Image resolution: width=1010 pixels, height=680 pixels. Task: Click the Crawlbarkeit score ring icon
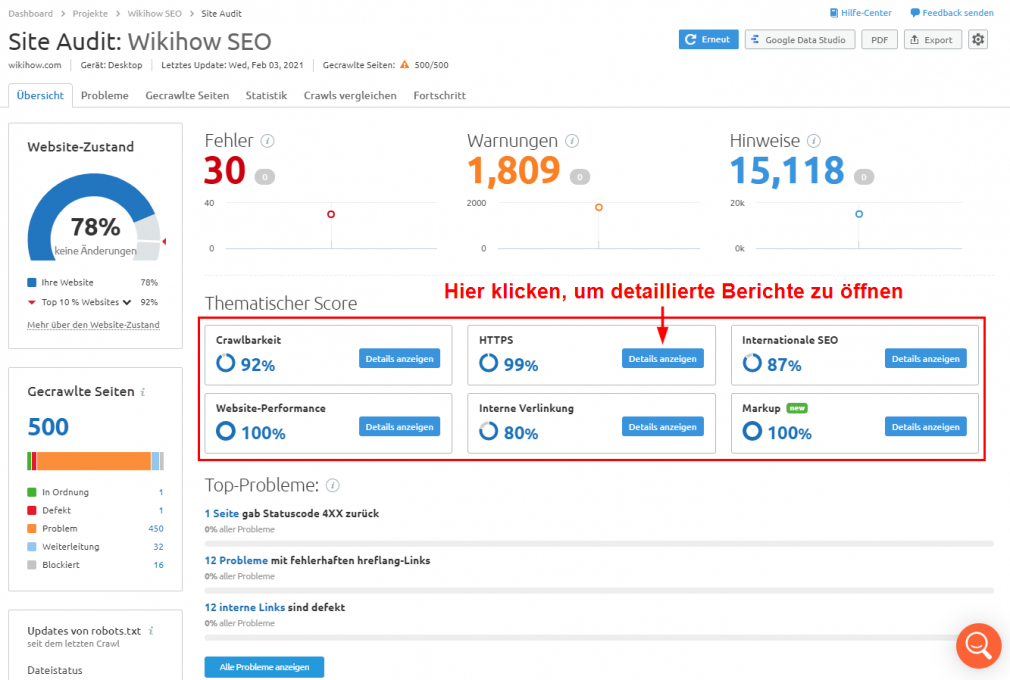[x=225, y=363]
